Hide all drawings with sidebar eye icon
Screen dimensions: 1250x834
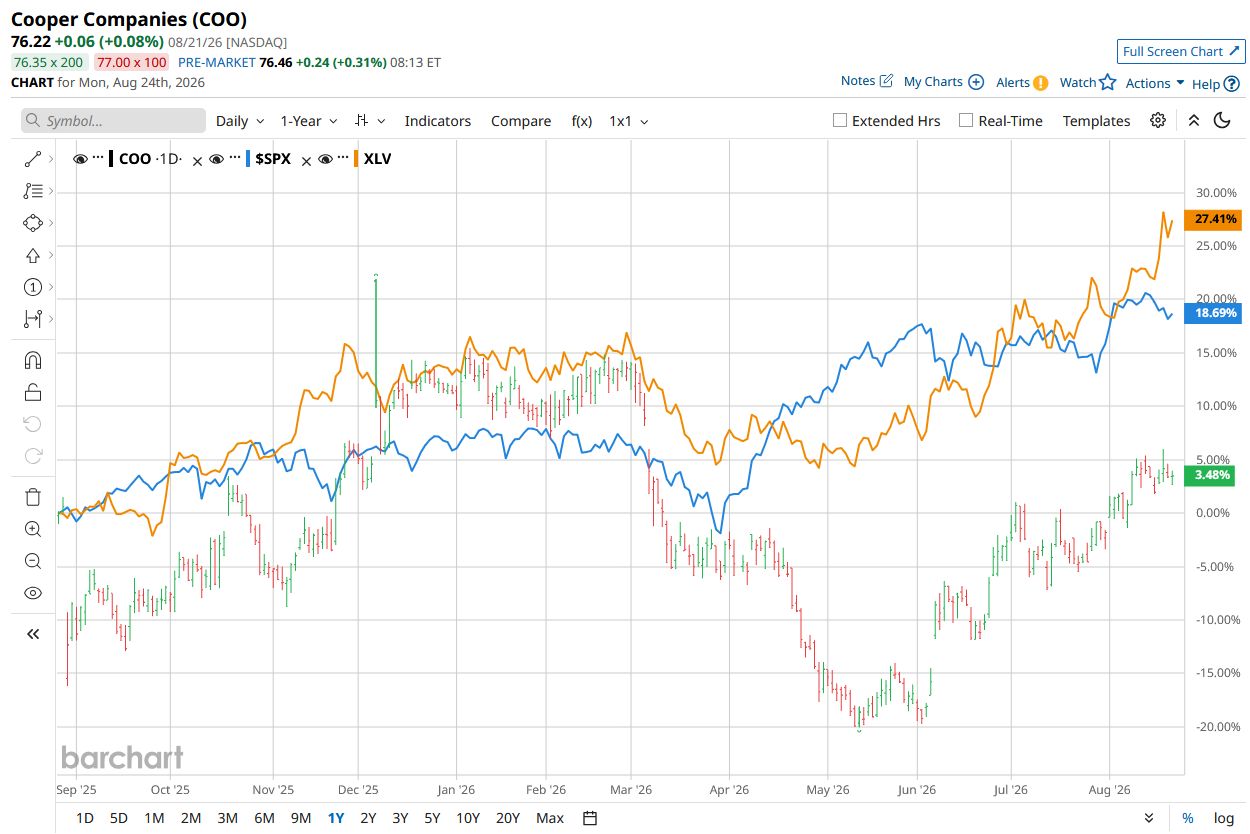click(32, 593)
